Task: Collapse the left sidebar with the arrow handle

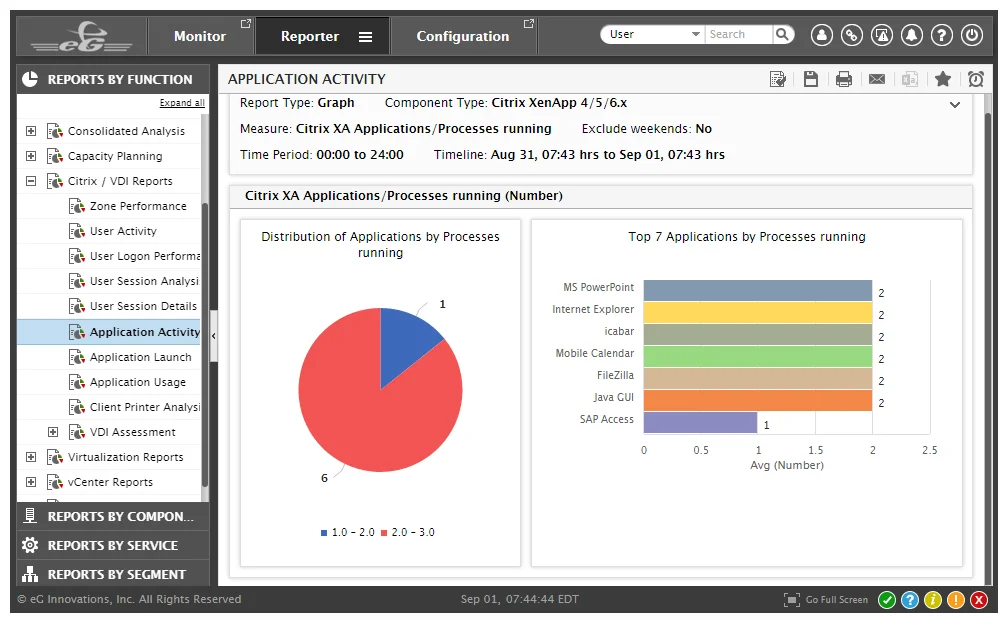Action: 213,336
